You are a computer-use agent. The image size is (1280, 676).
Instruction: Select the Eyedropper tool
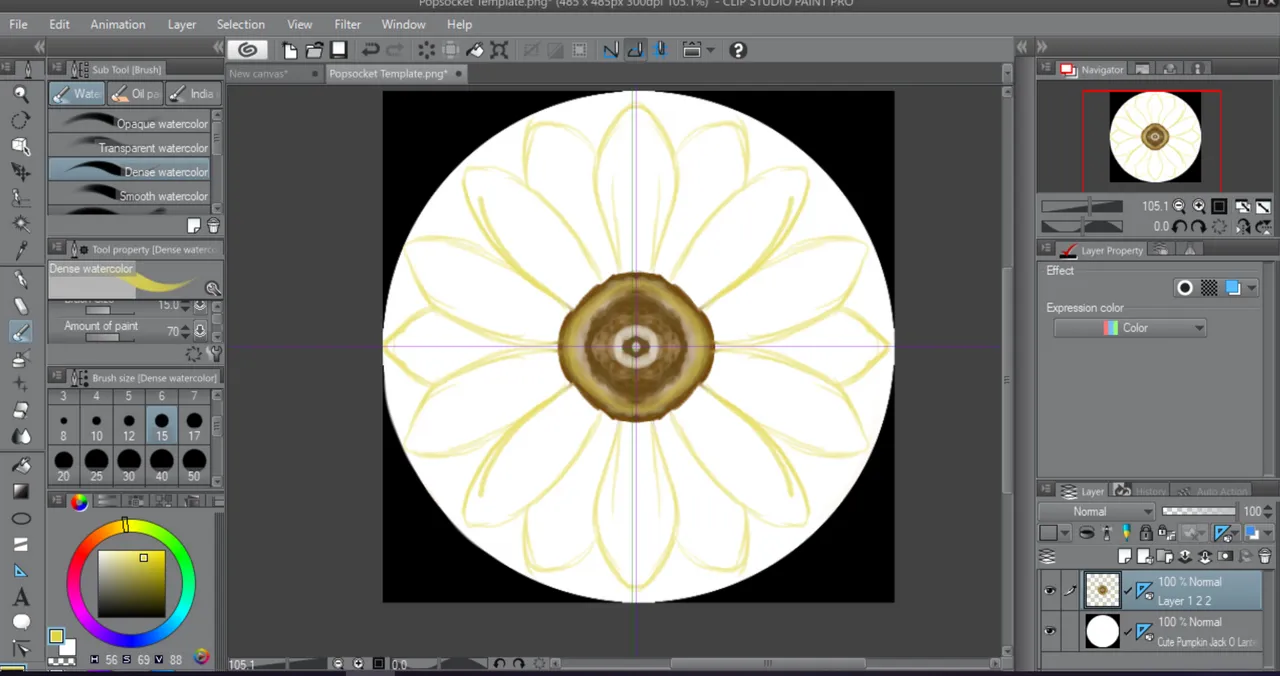click(21, 250)
